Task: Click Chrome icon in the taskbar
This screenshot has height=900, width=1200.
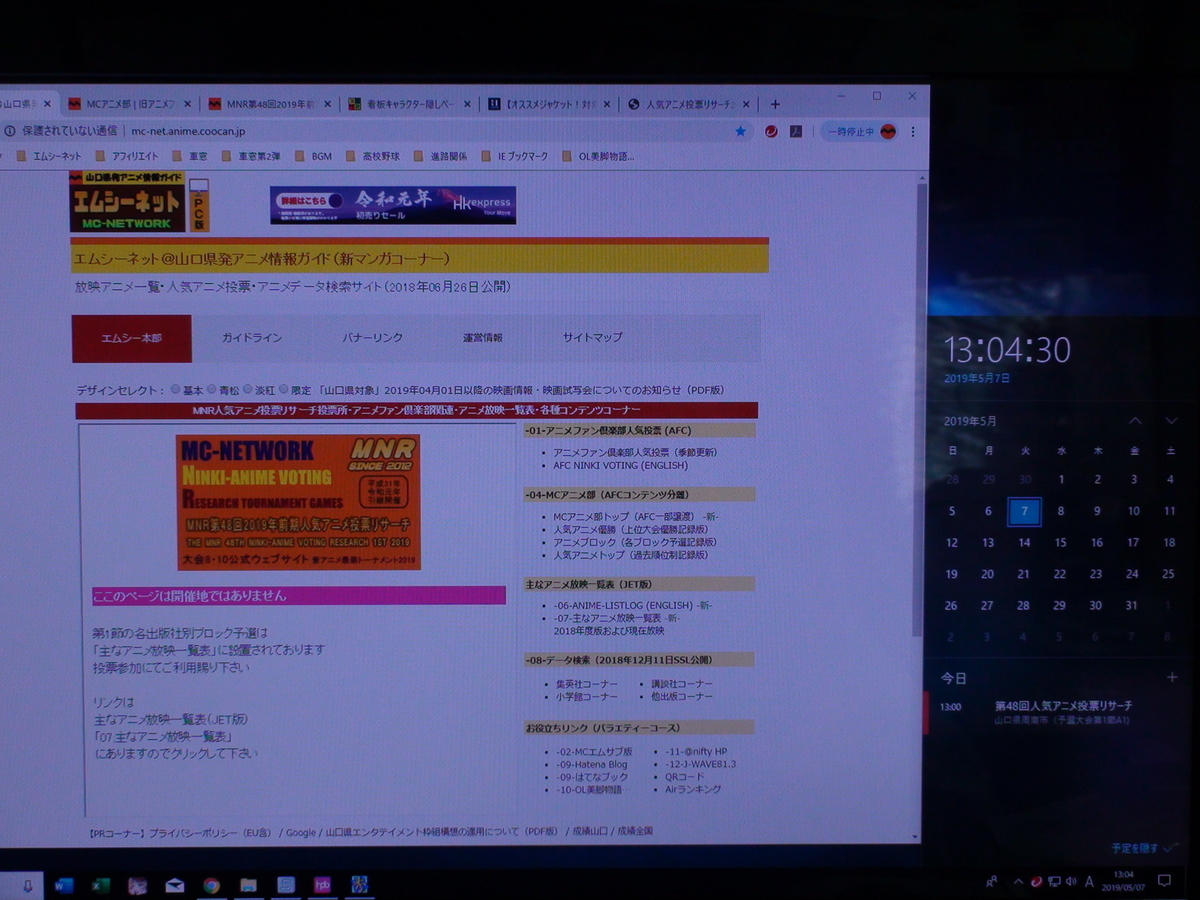Action: tap(211, 884)
